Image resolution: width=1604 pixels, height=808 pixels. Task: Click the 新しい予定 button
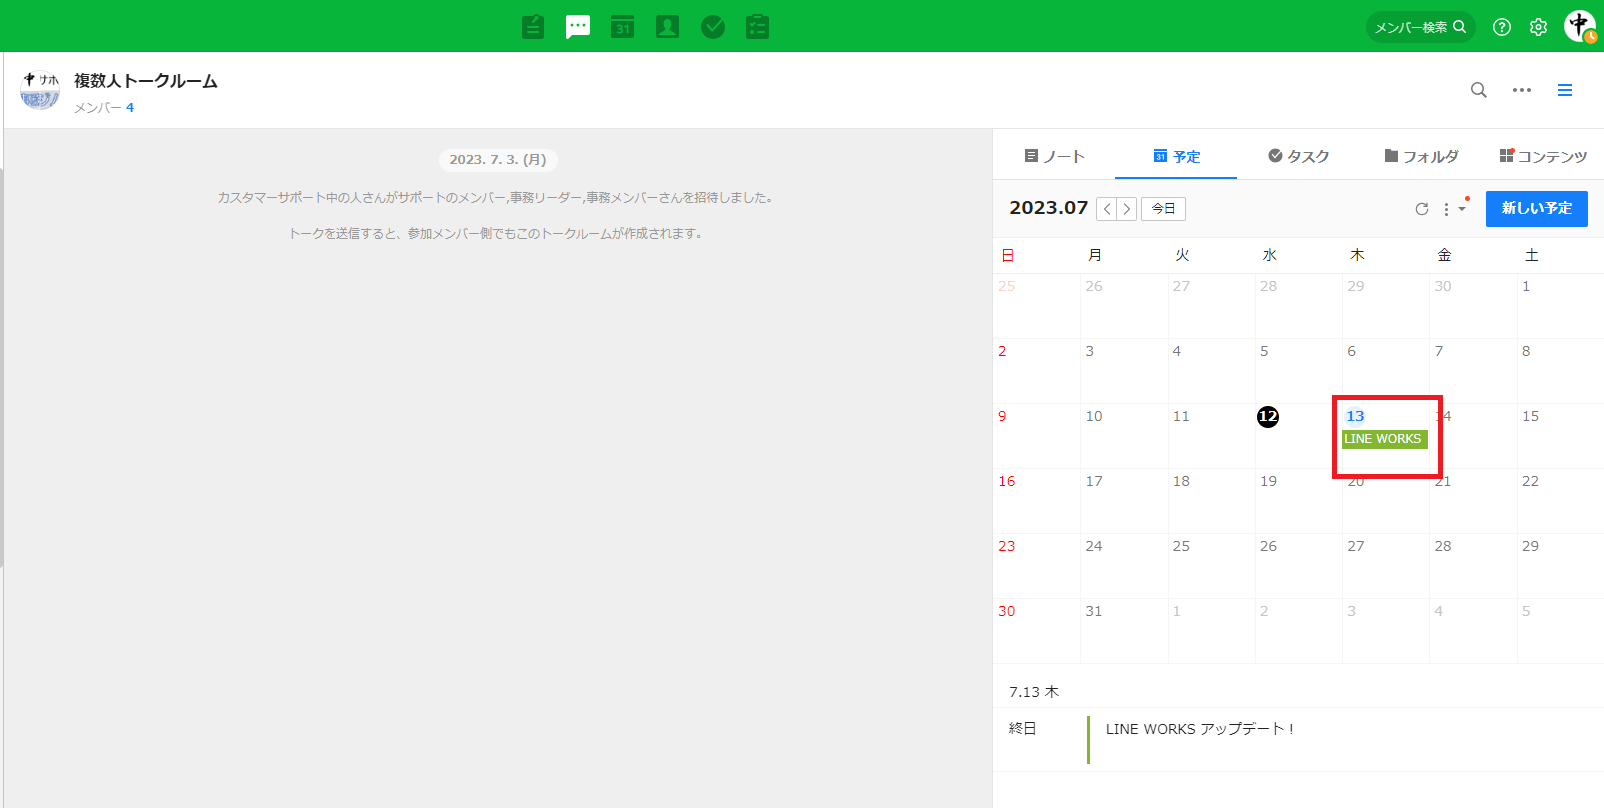(x=1536, y=208)
